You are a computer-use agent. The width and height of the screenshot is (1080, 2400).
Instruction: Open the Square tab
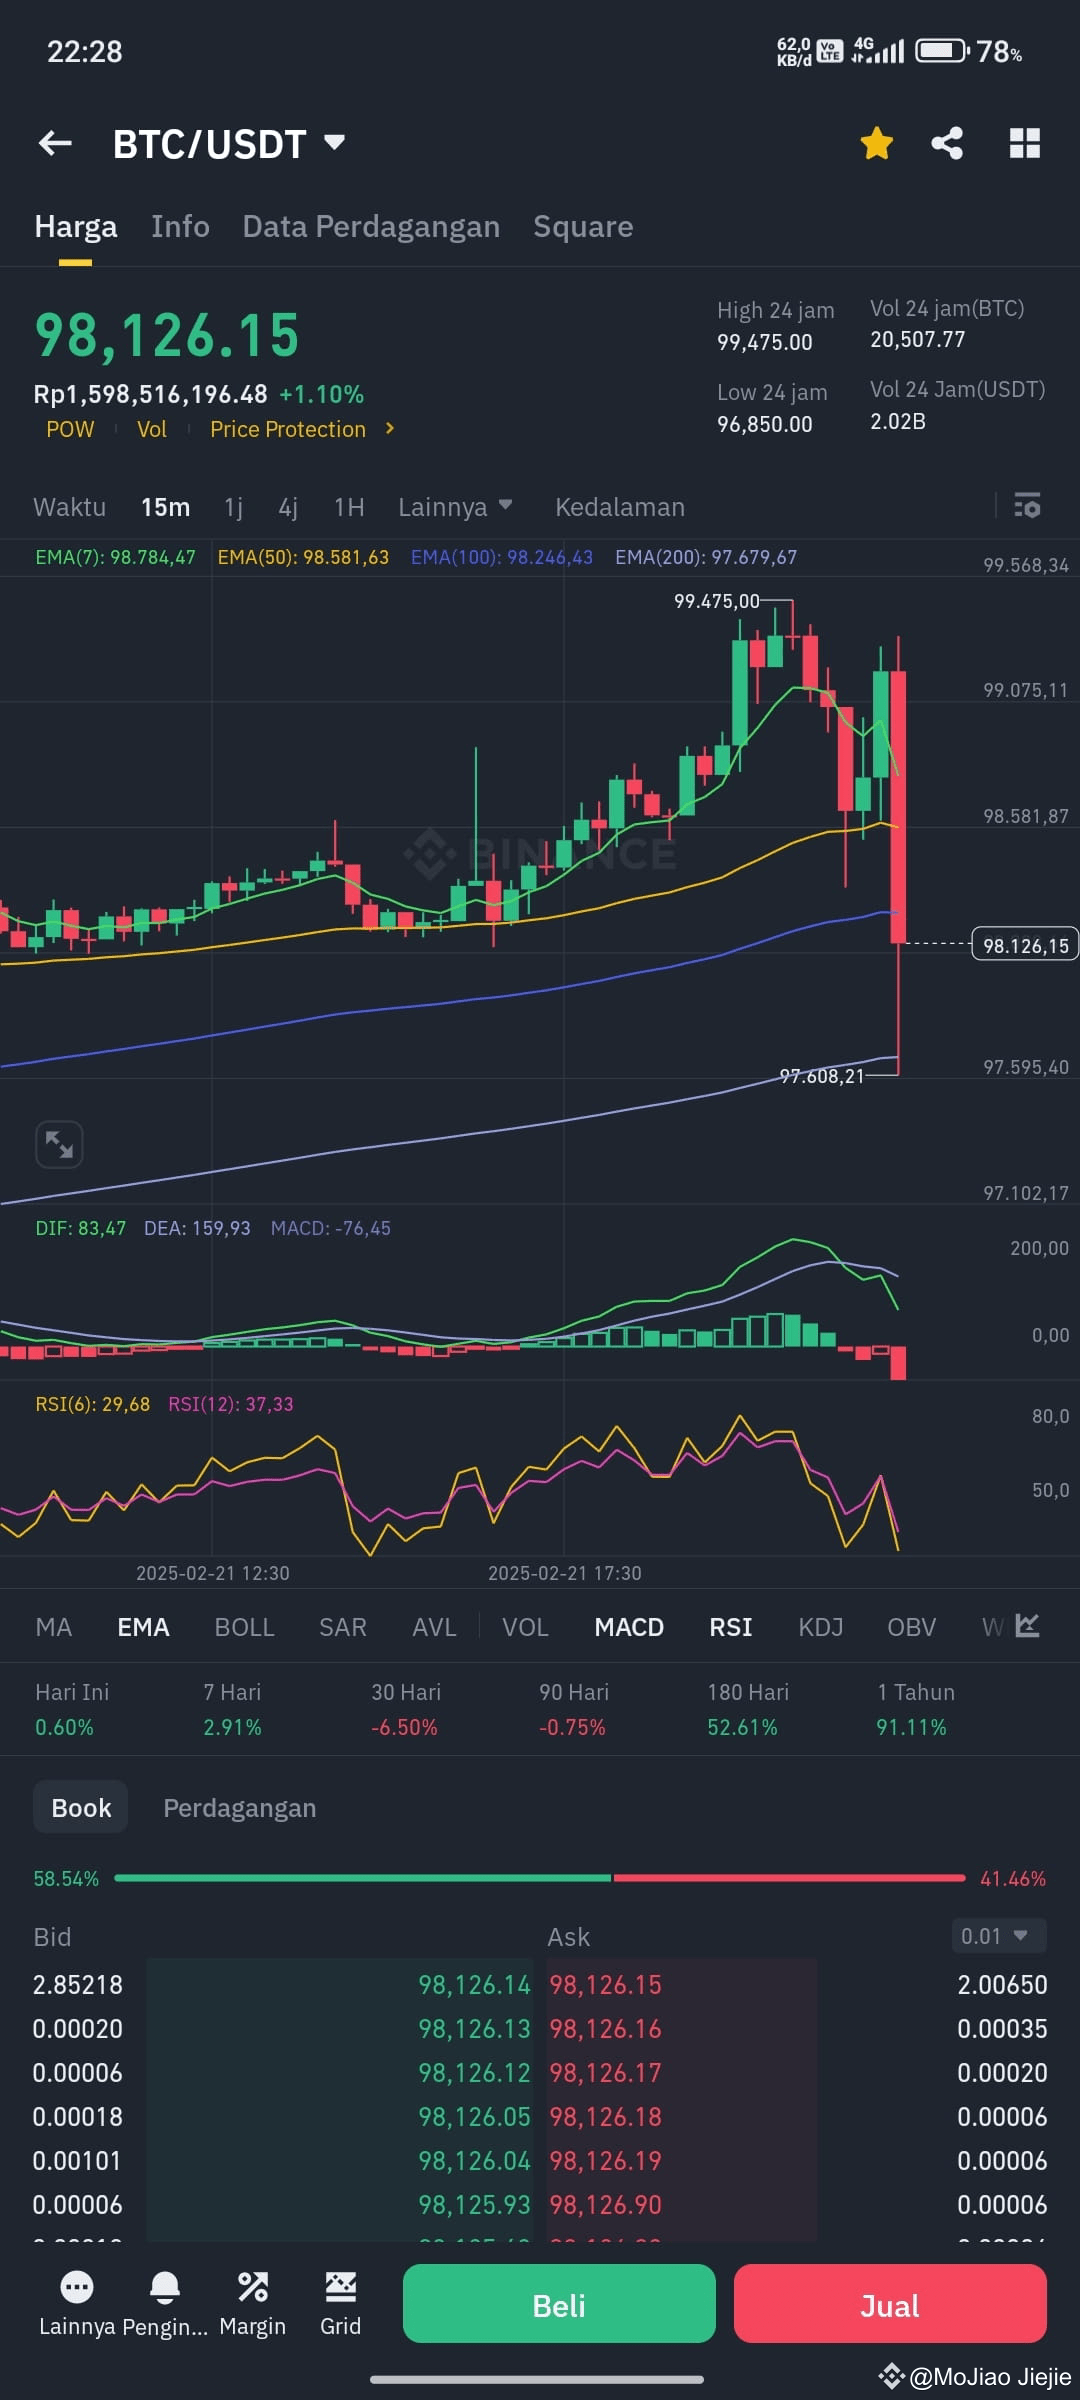pos(583,227)
